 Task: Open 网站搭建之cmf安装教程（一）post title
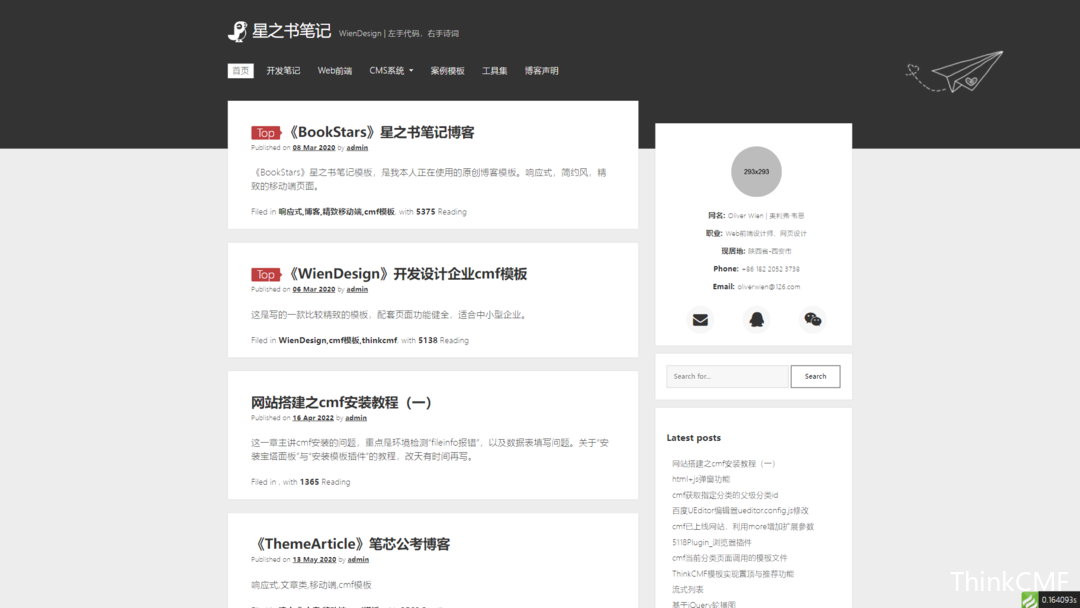pos(342,402)
